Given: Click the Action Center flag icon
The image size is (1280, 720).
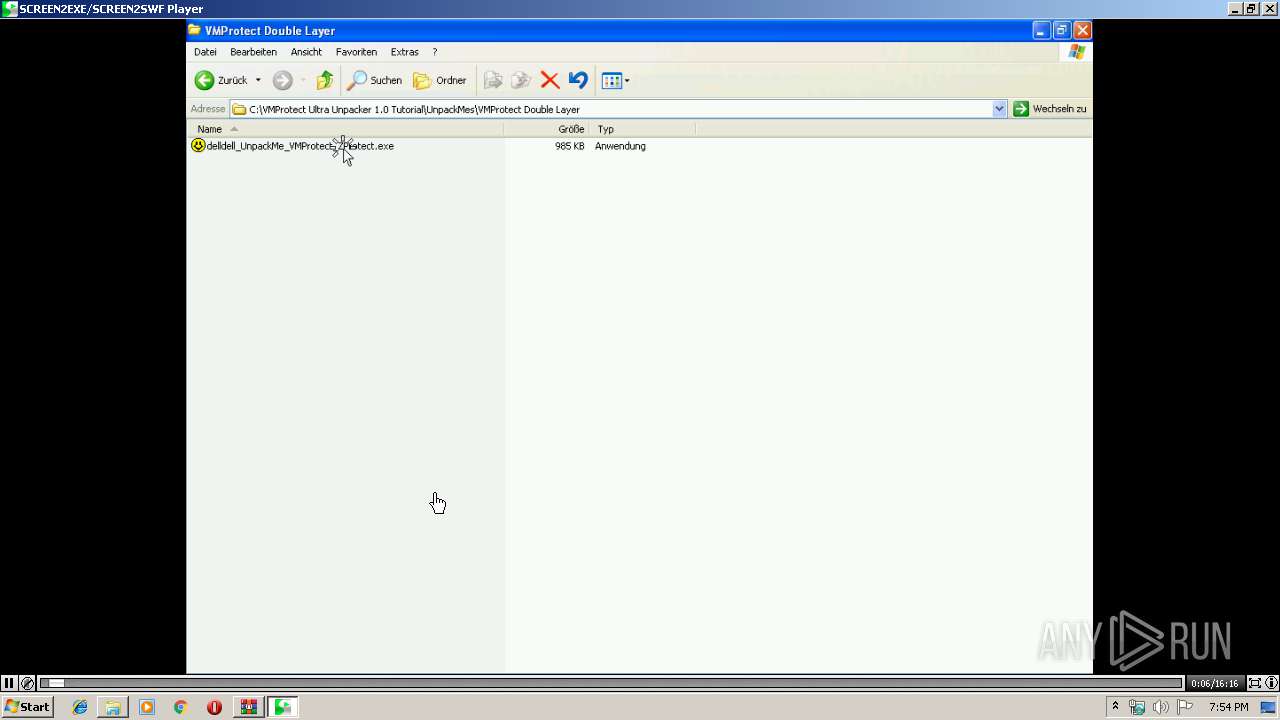Looking at the screenshot, I should click(1185, 707).
